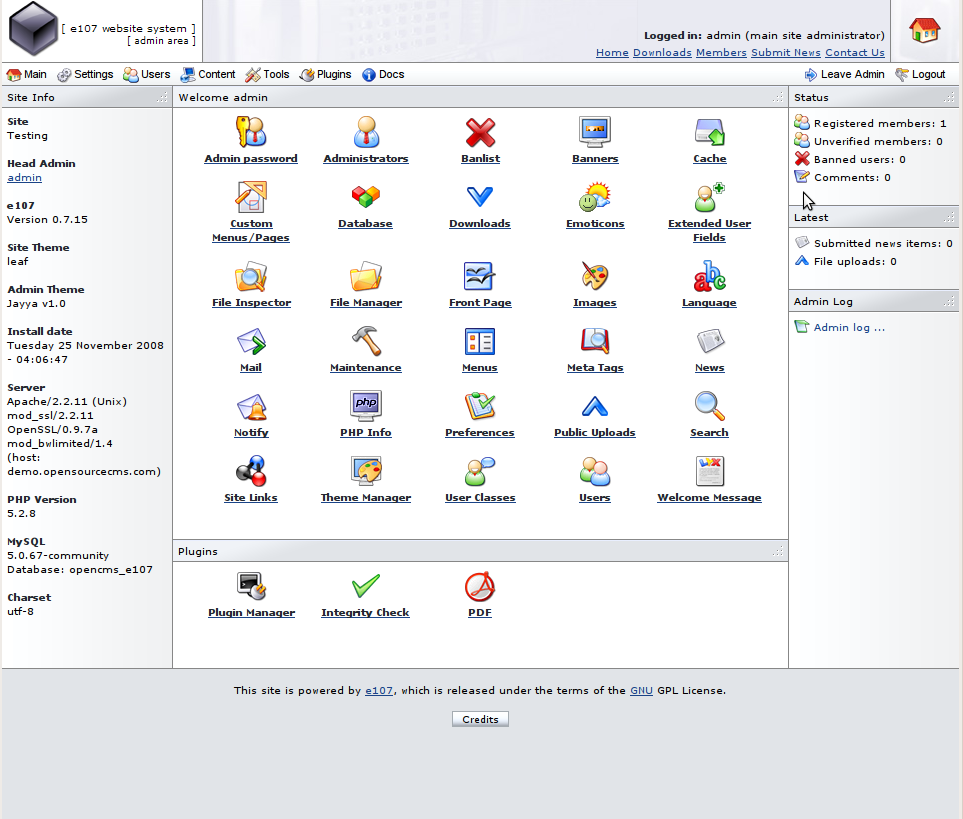
Task: Open the Tools menu
Action: click(267, 74)
